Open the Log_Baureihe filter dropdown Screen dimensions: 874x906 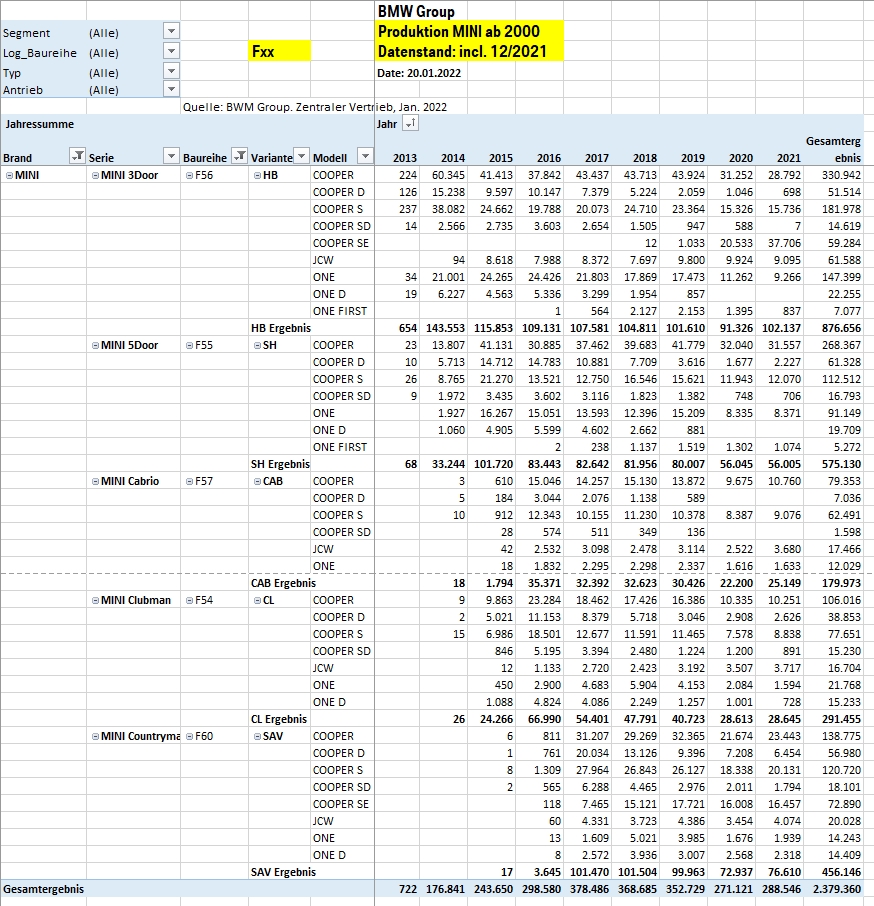click(x=171, y=51)
